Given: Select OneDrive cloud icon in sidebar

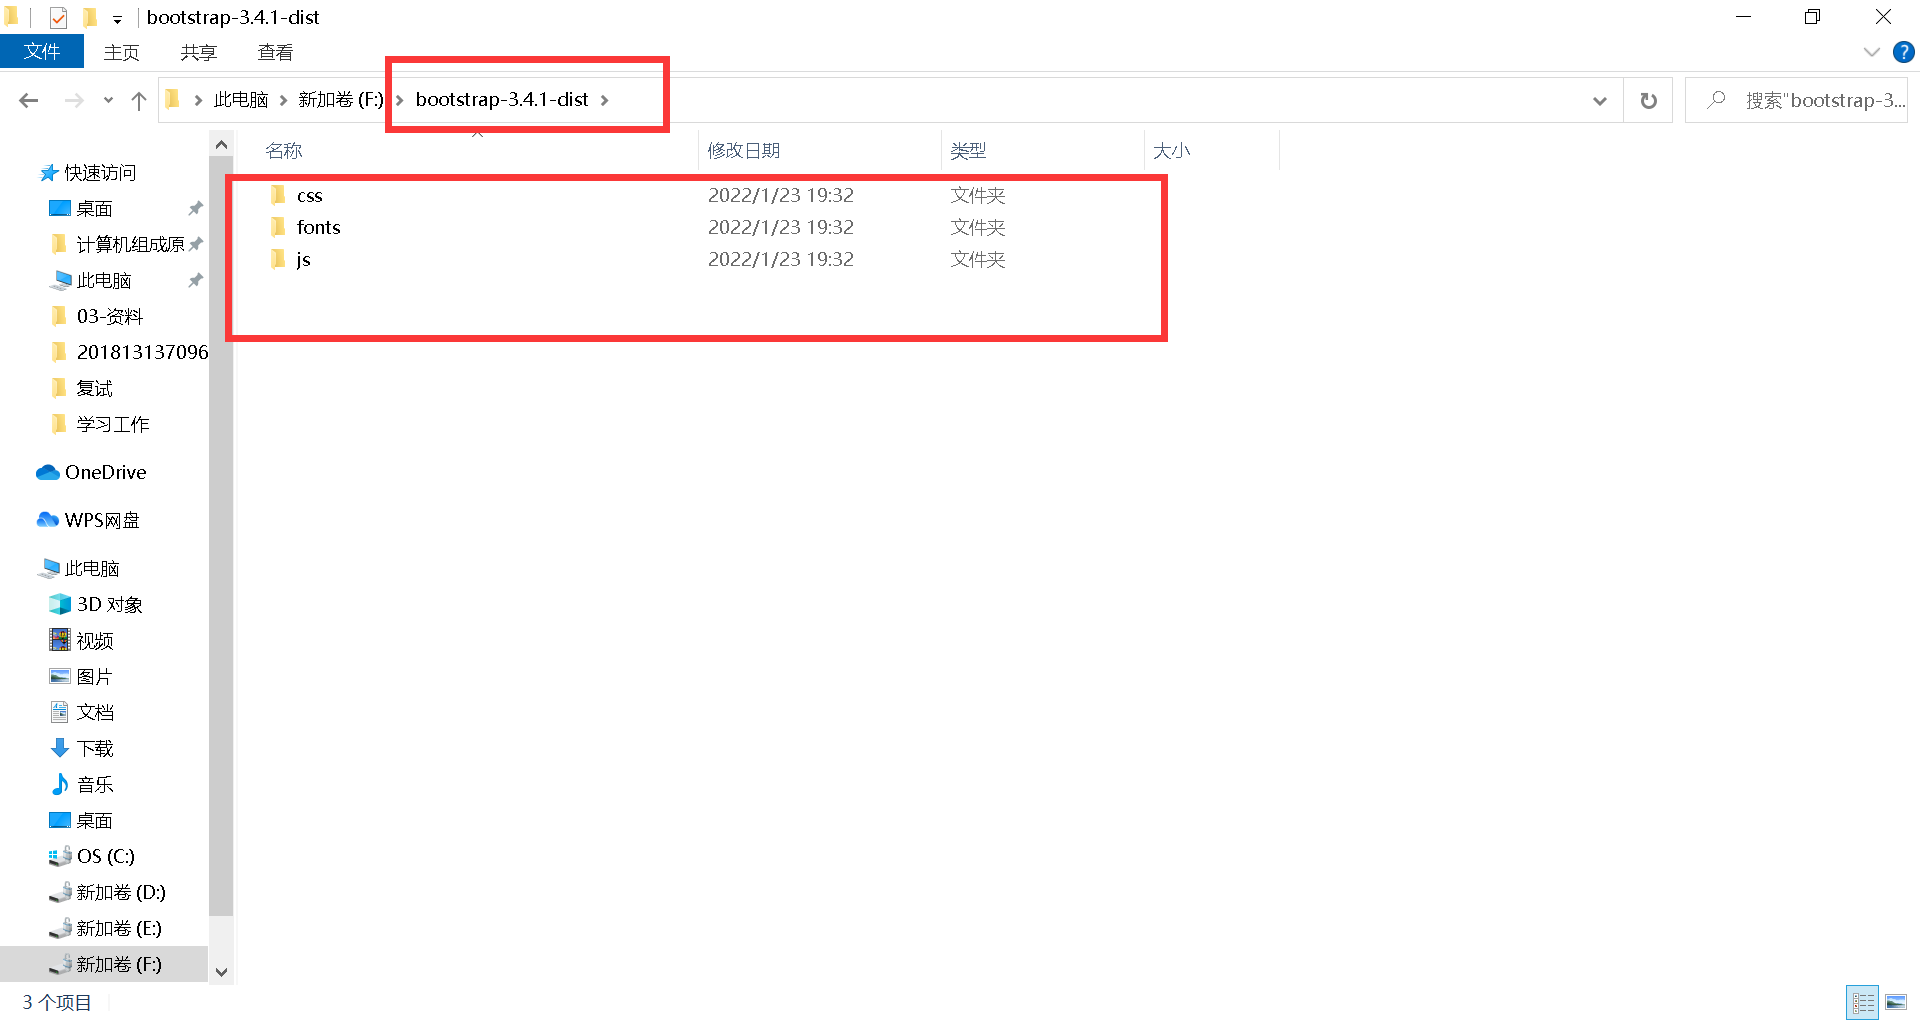Looking at the screenshot, I should [x=48, y=472].
